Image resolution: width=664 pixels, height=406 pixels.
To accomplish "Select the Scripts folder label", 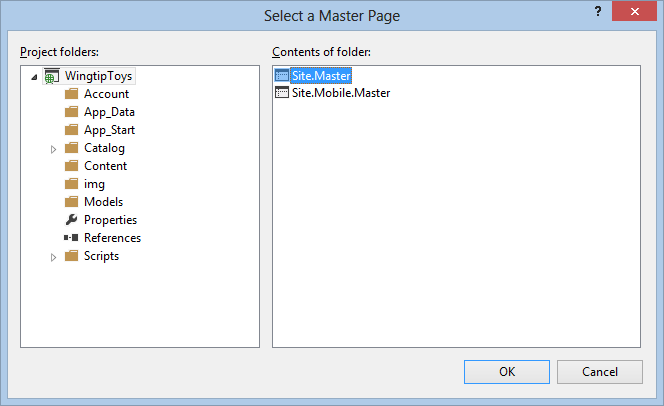I will point(101,256).
